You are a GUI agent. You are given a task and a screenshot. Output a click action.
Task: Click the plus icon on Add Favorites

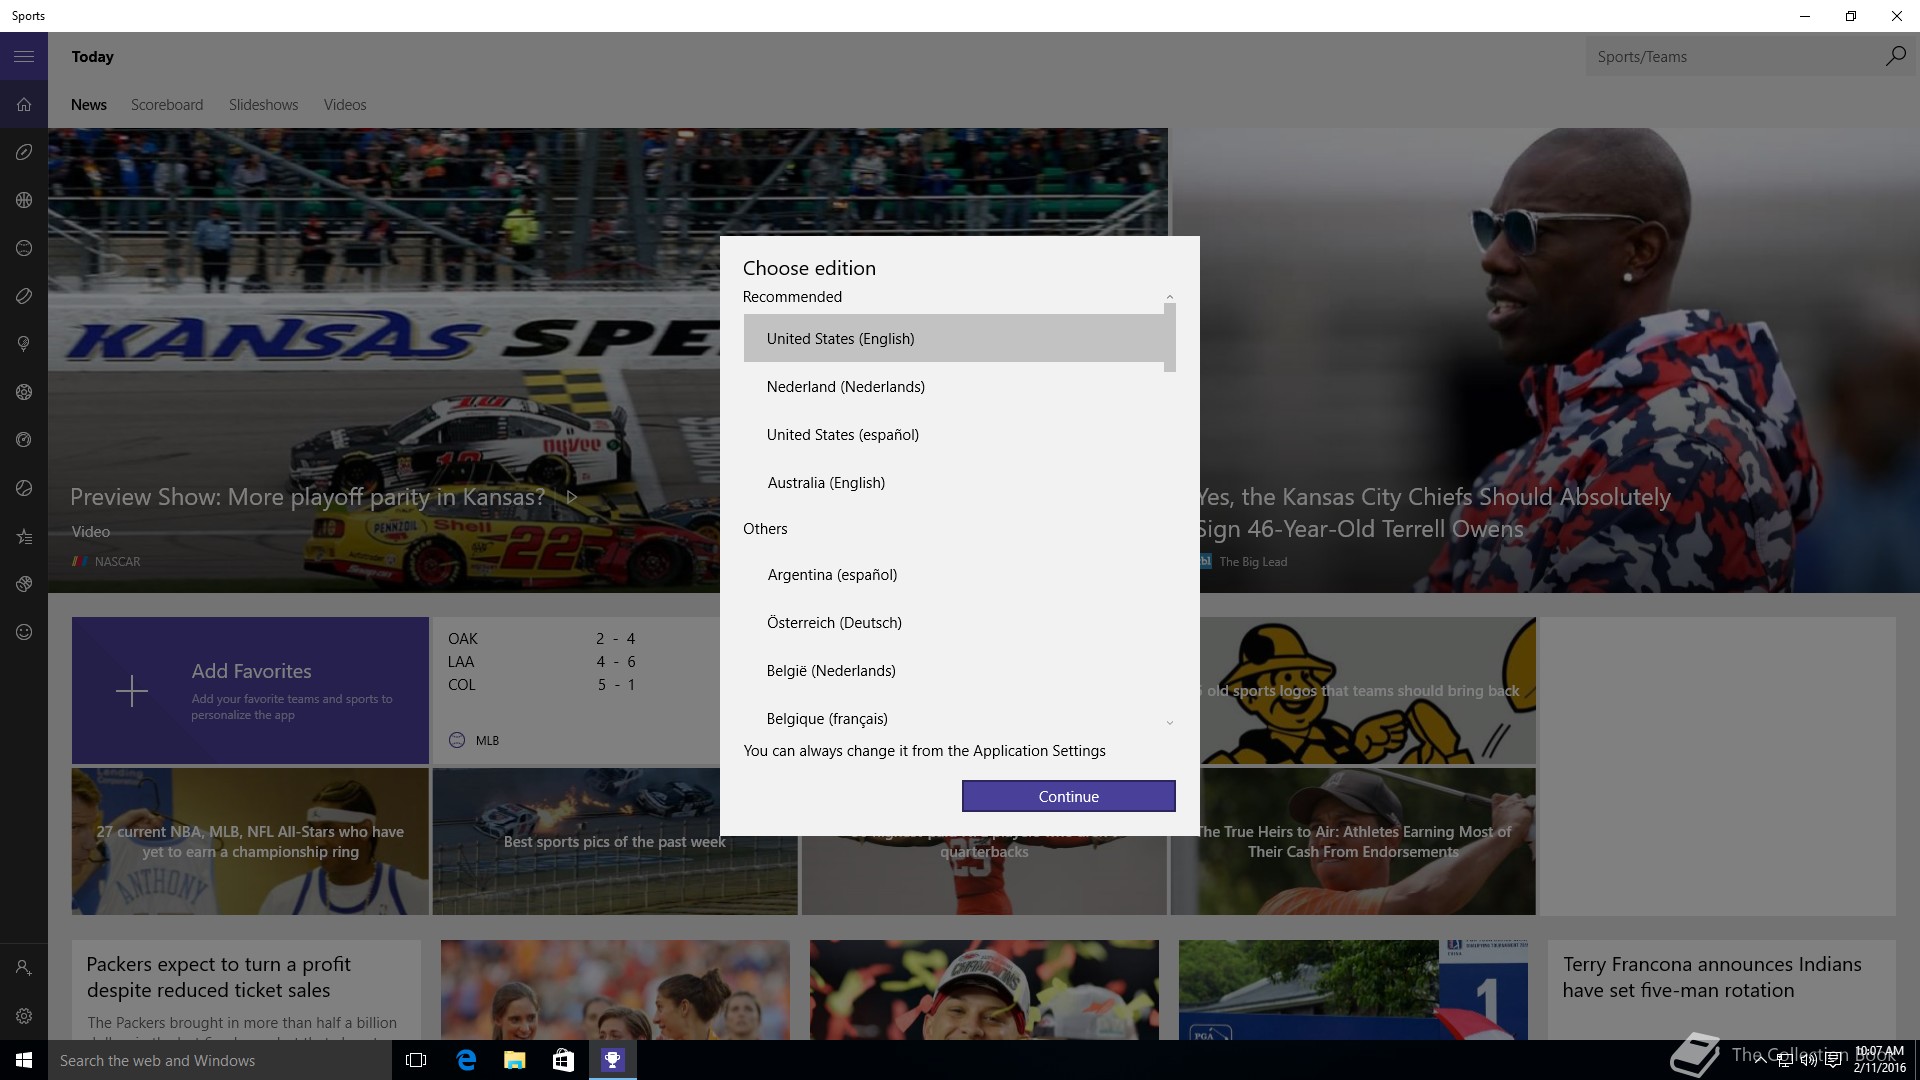[132, 691]
